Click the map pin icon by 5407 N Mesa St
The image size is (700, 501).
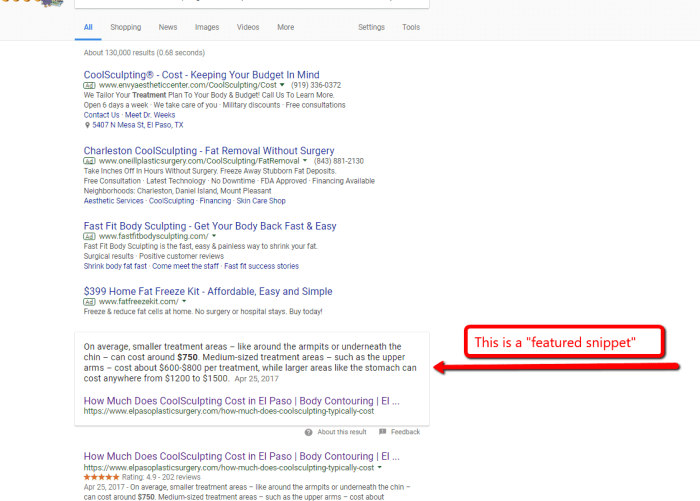[x=87, y=125]
